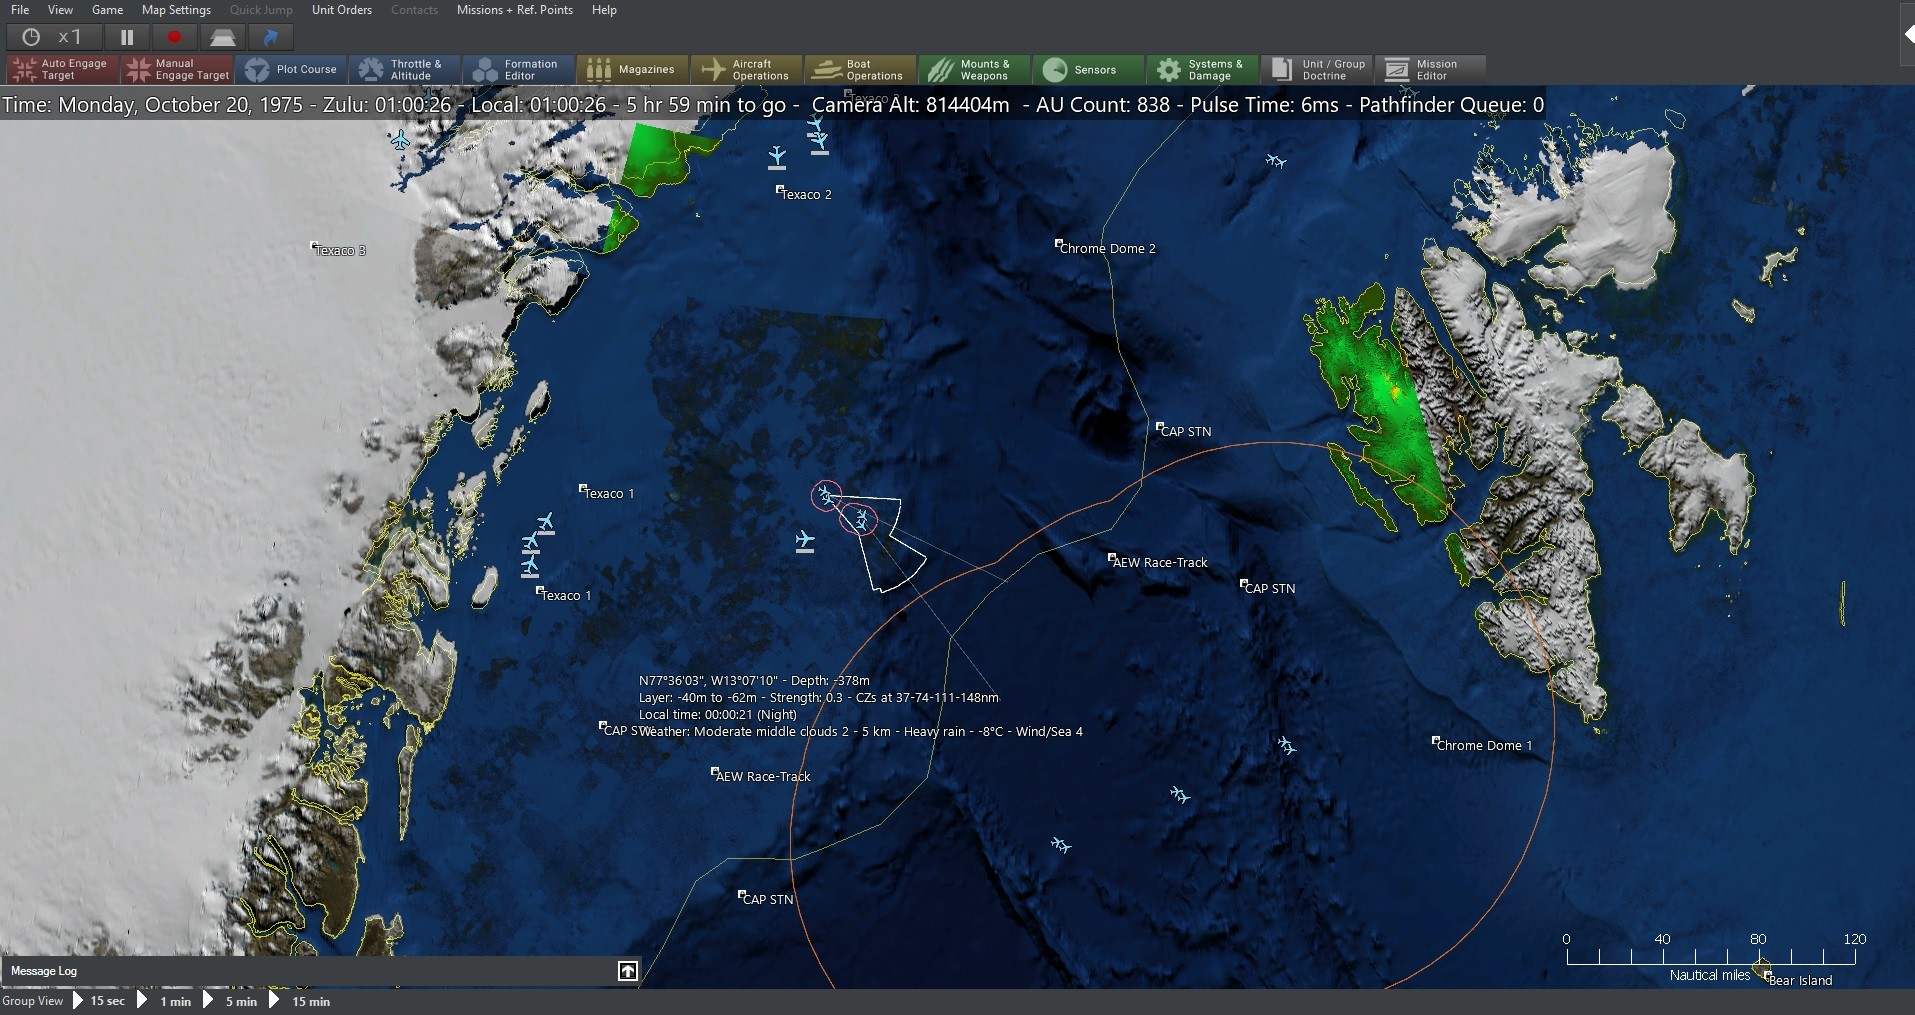1915x1015 pixels.
Task: Open the Map Settings menu
Action: point(176,9)
